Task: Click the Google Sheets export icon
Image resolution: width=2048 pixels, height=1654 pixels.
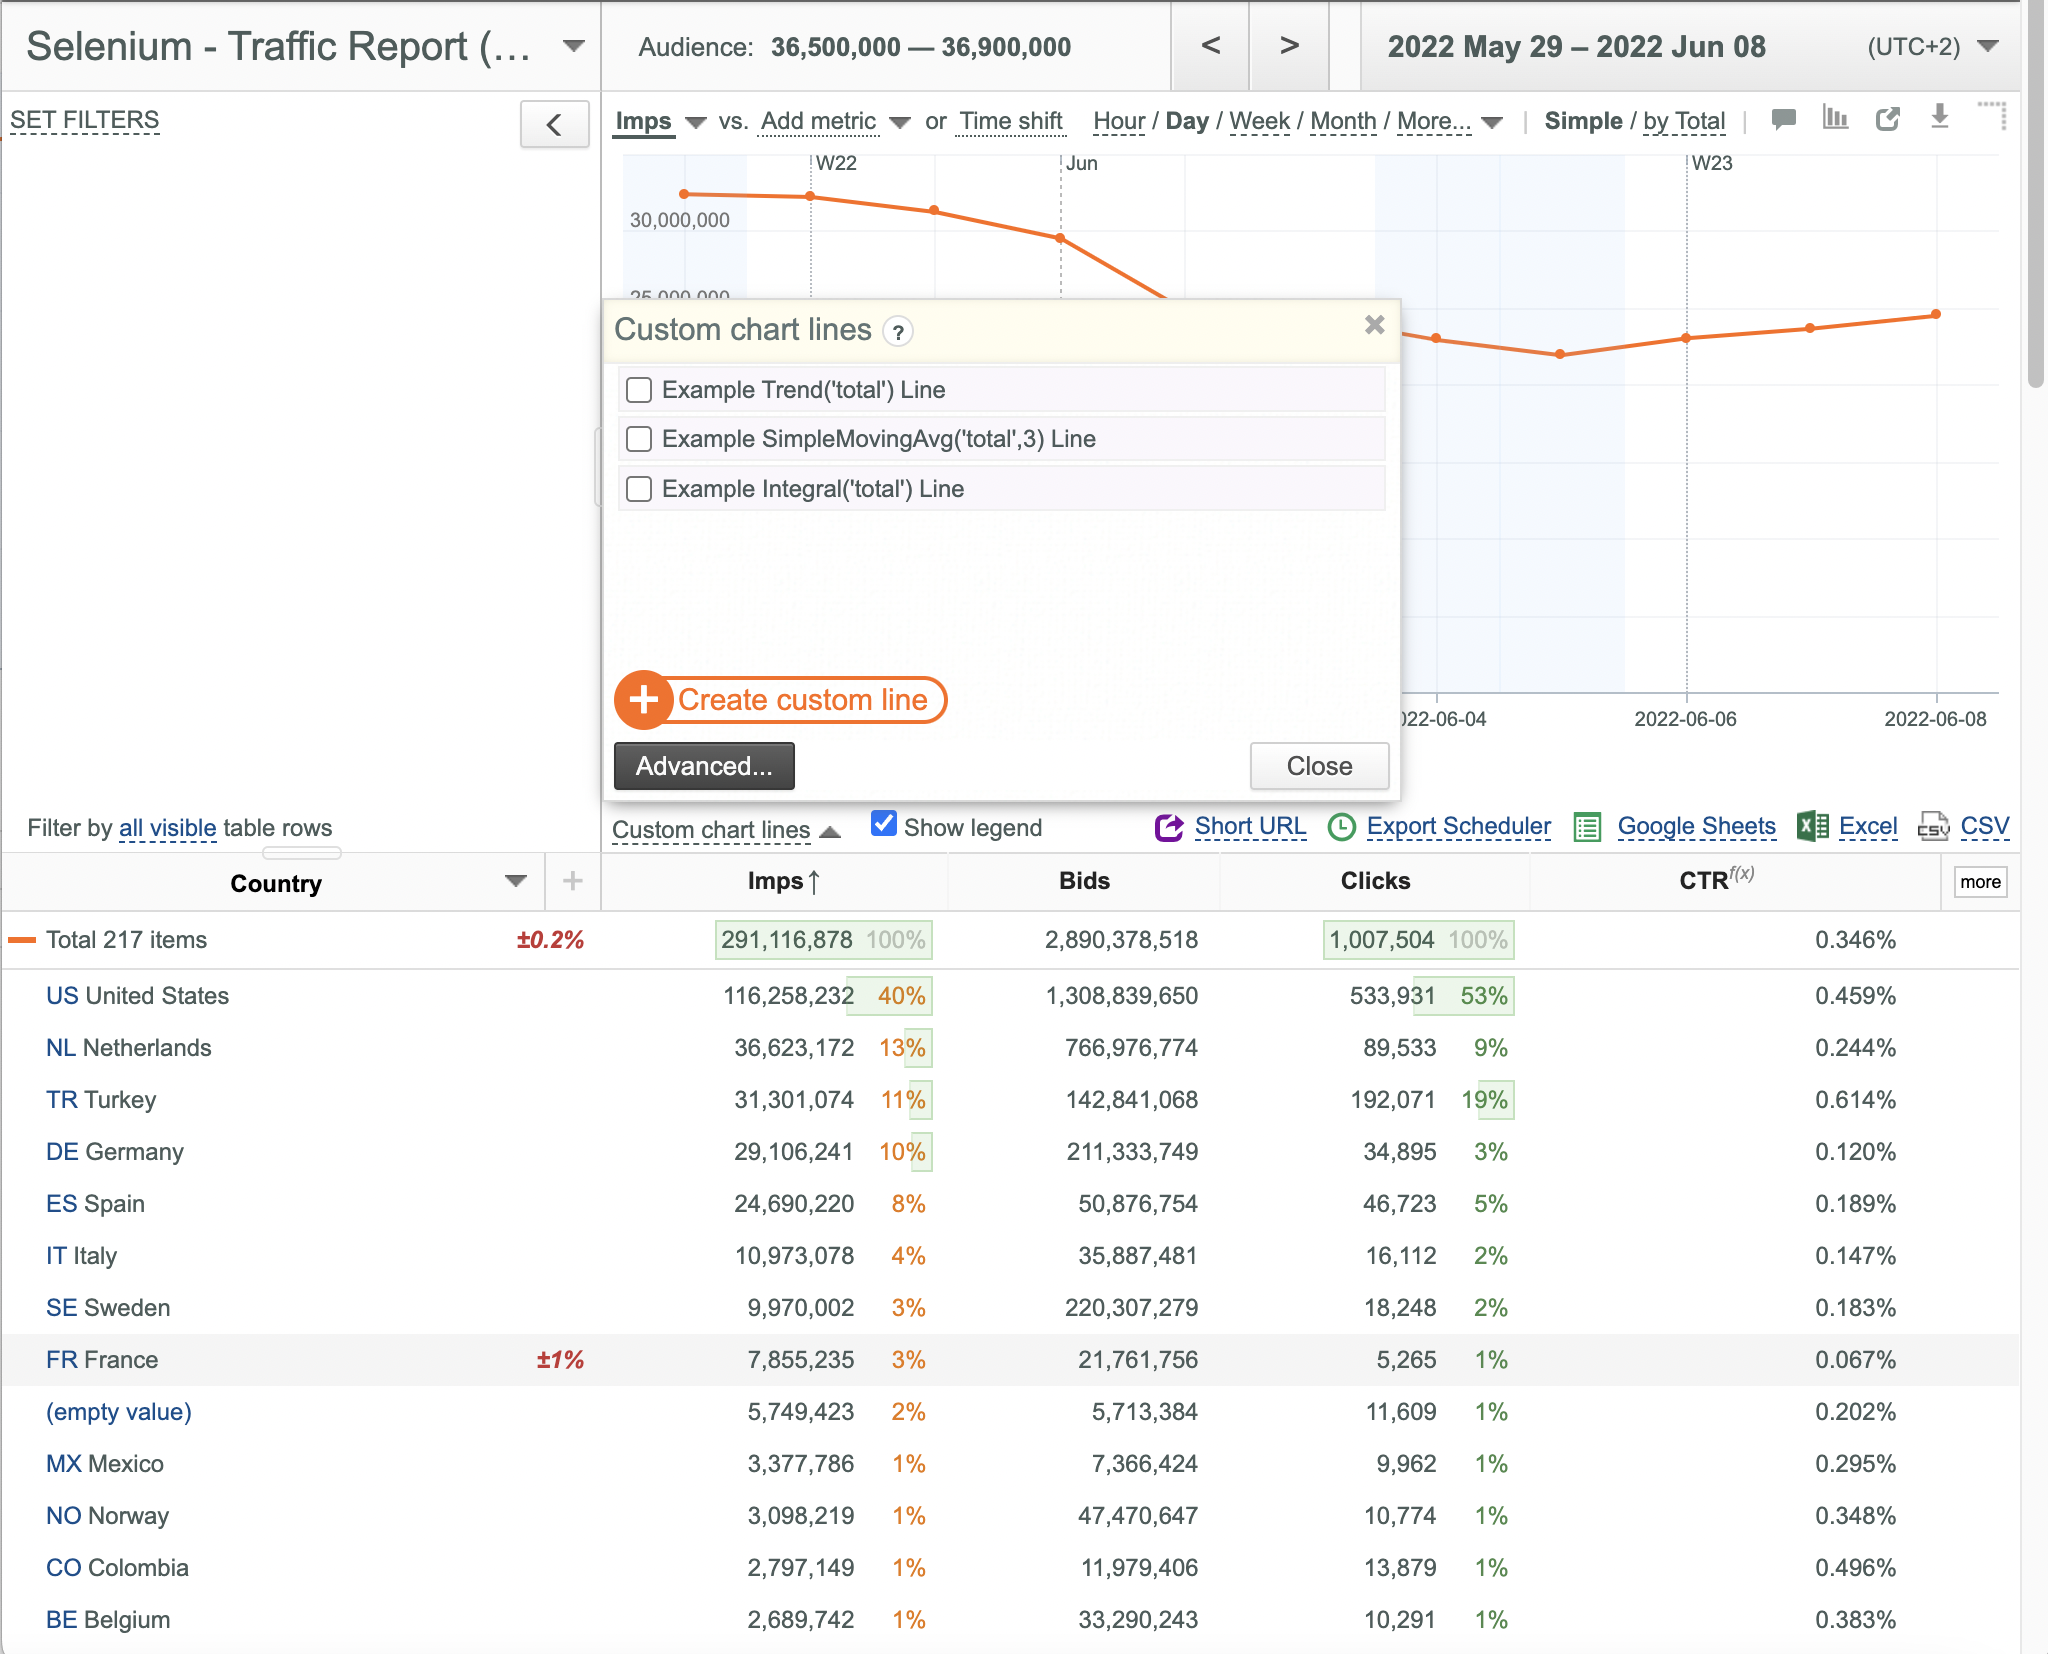Action: (1587, 827)
